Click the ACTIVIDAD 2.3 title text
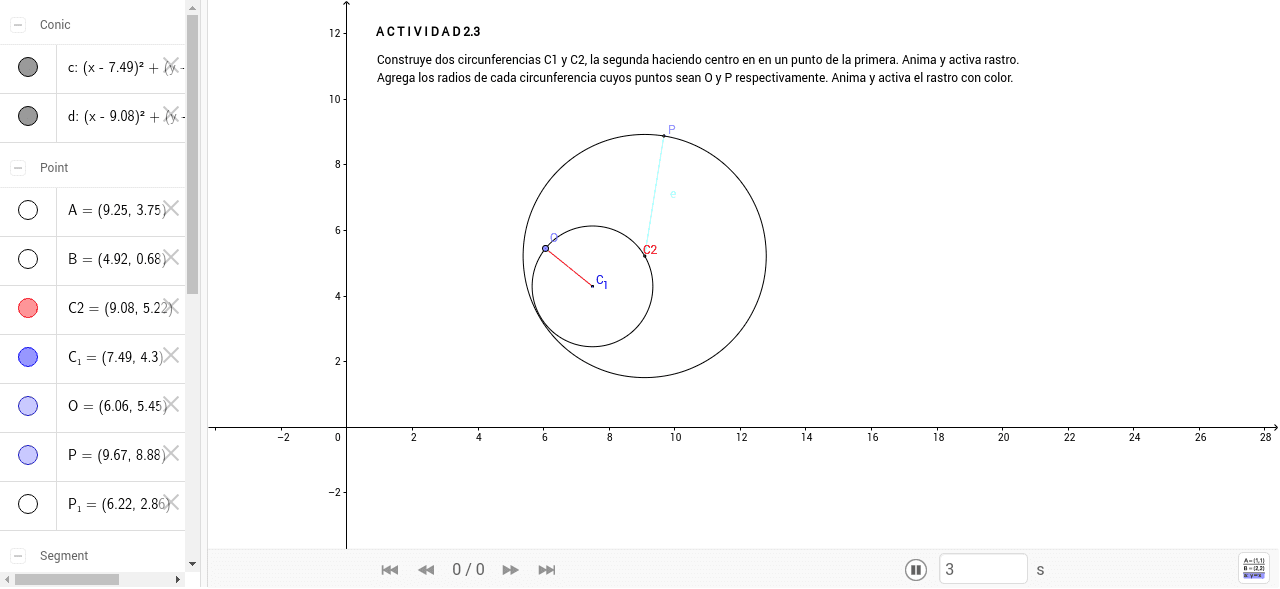 click(x=428, y=32)
